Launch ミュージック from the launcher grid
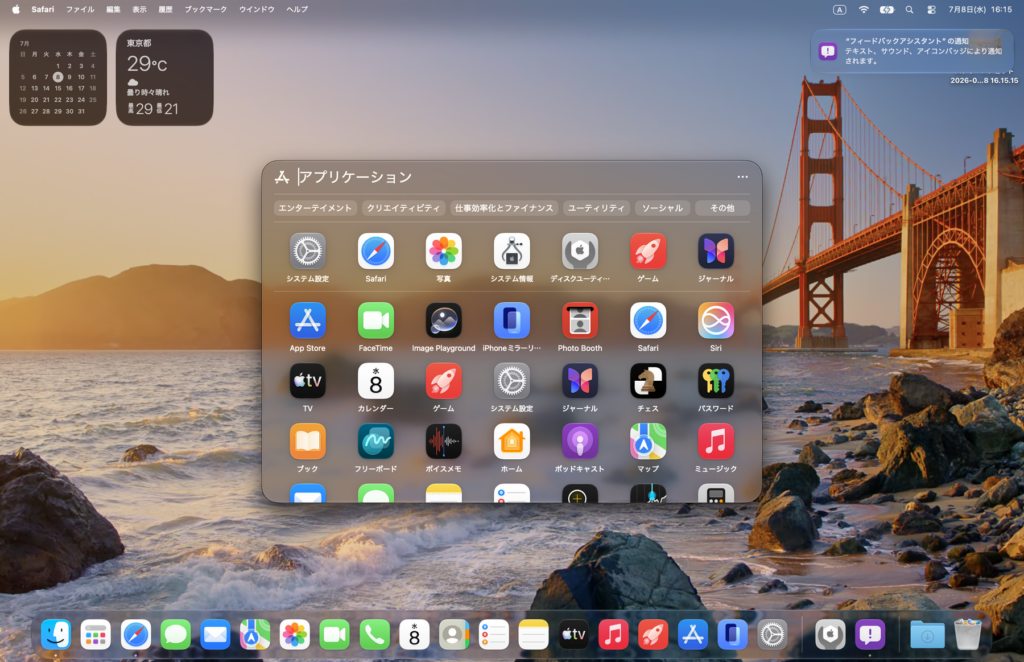Viewport: 1024px width, 662px height. (x=716, y=442)
